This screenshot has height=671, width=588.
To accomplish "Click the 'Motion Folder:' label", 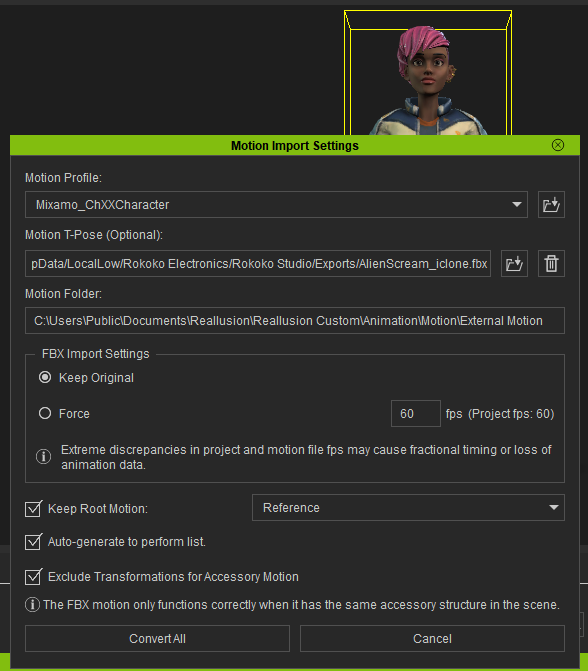I will click(63, 294).
